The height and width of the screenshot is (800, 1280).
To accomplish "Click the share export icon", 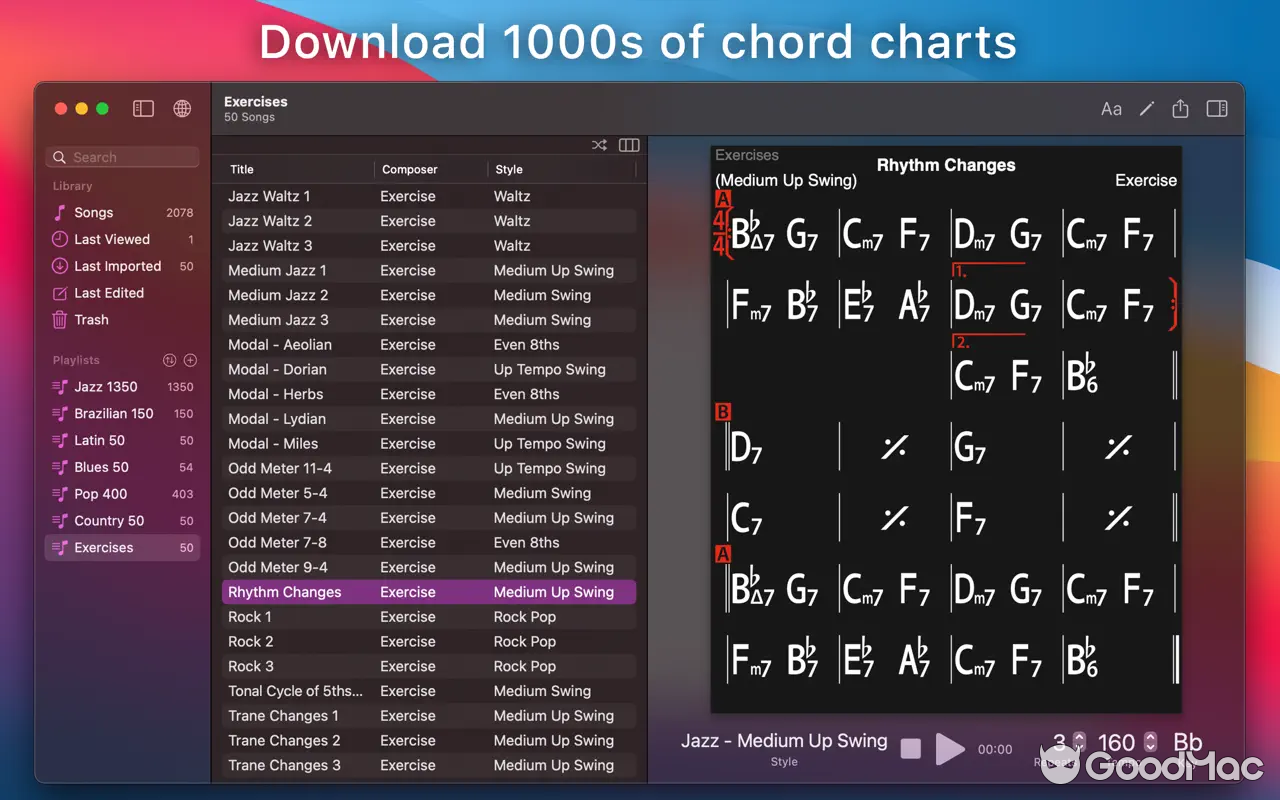I will click(1180, 109).
